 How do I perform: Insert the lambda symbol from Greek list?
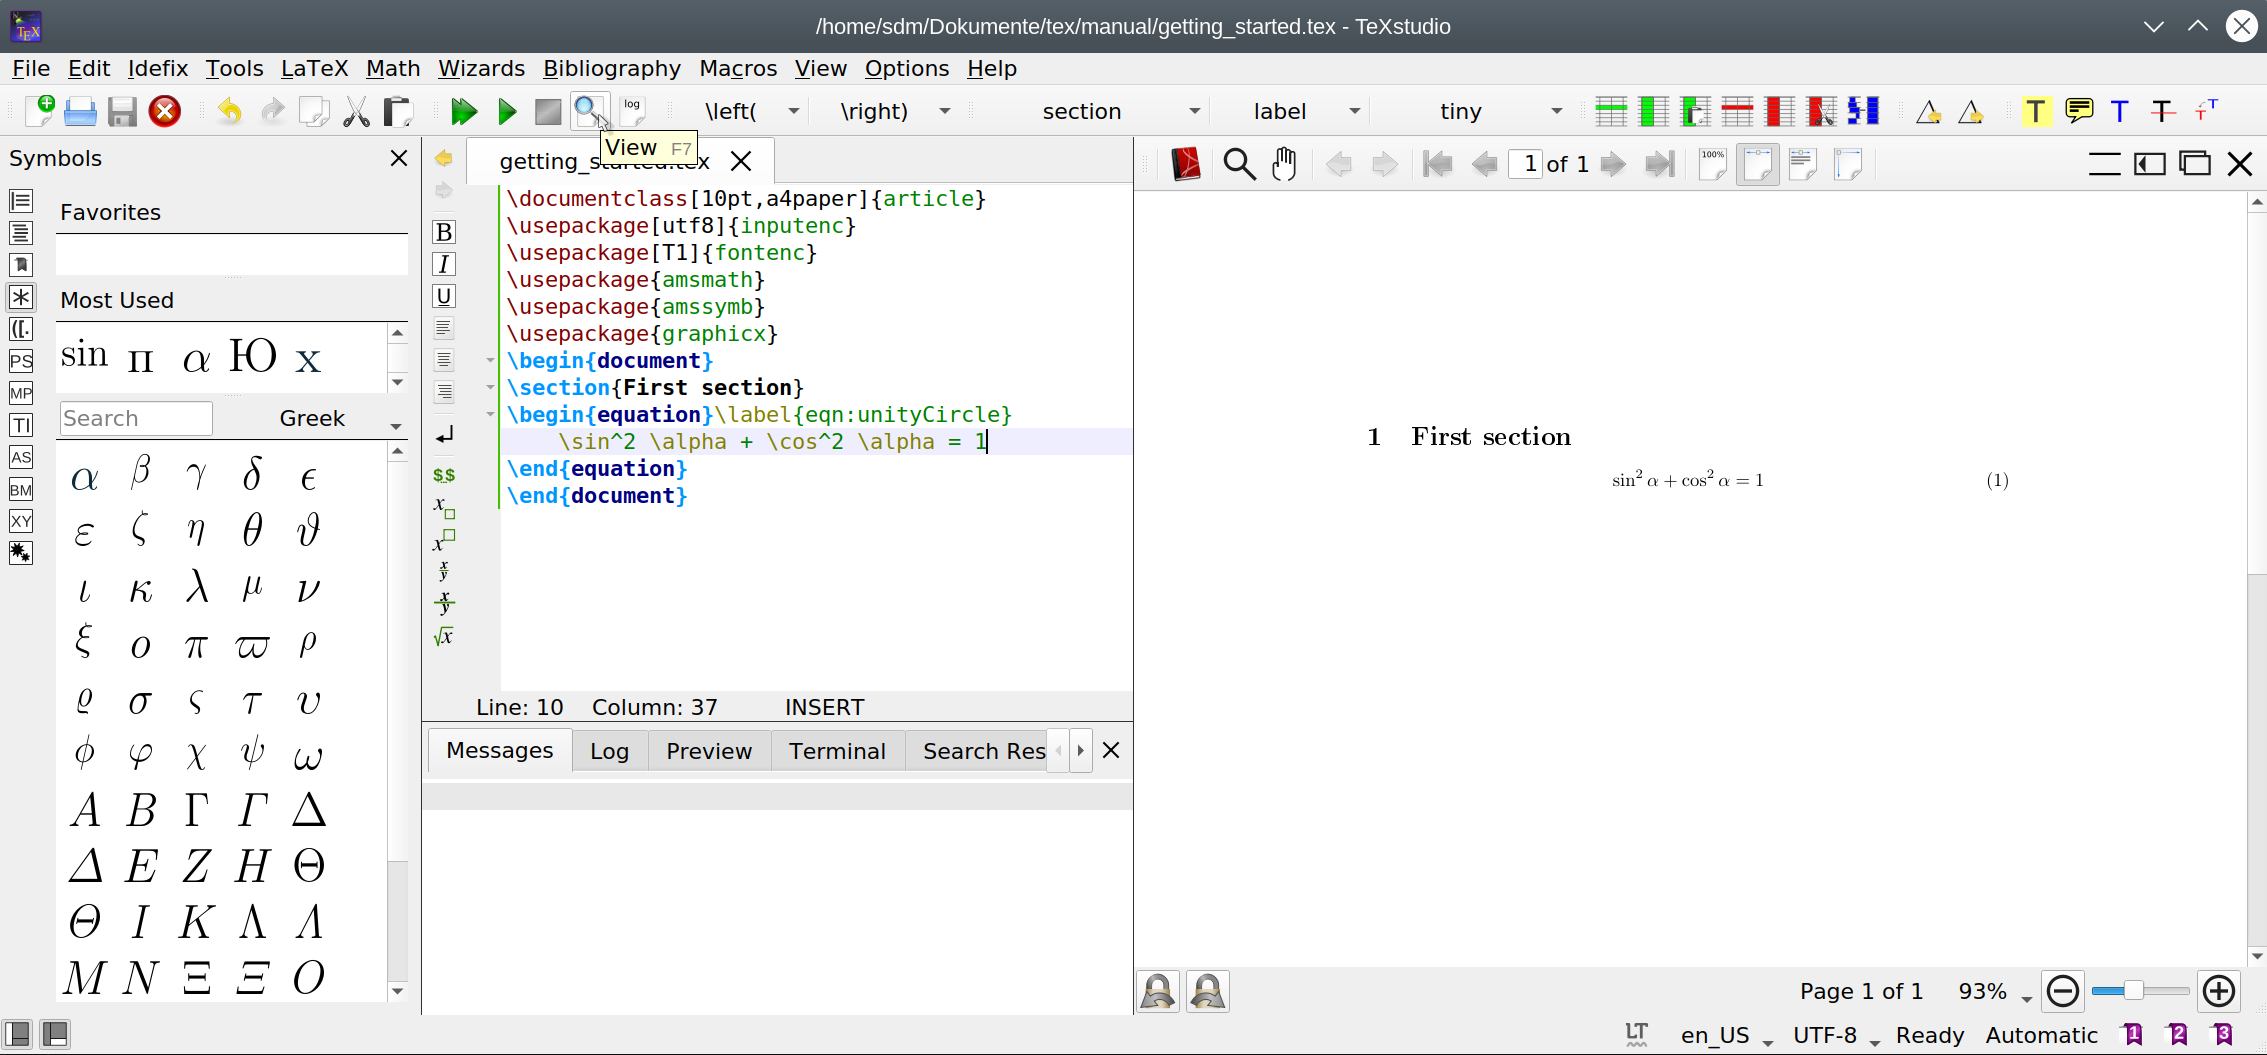coord(197,587)
